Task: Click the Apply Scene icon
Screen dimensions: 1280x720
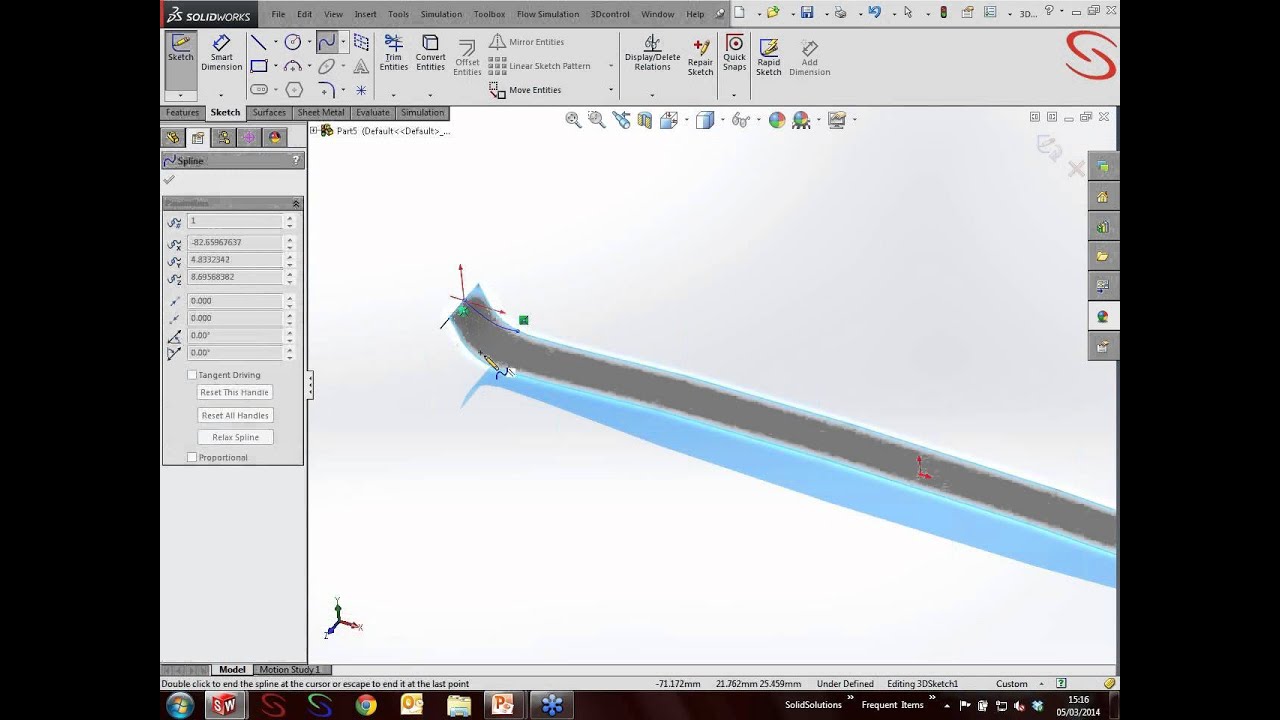Action: click(x=801, y=120)
